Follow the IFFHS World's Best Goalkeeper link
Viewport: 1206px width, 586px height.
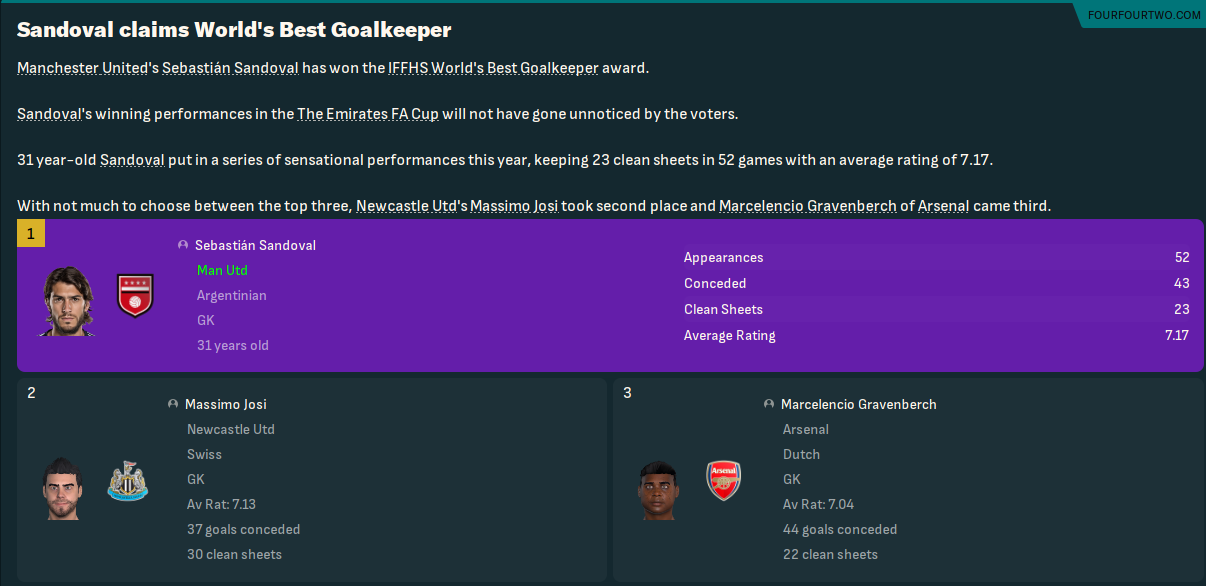point(493,68)
